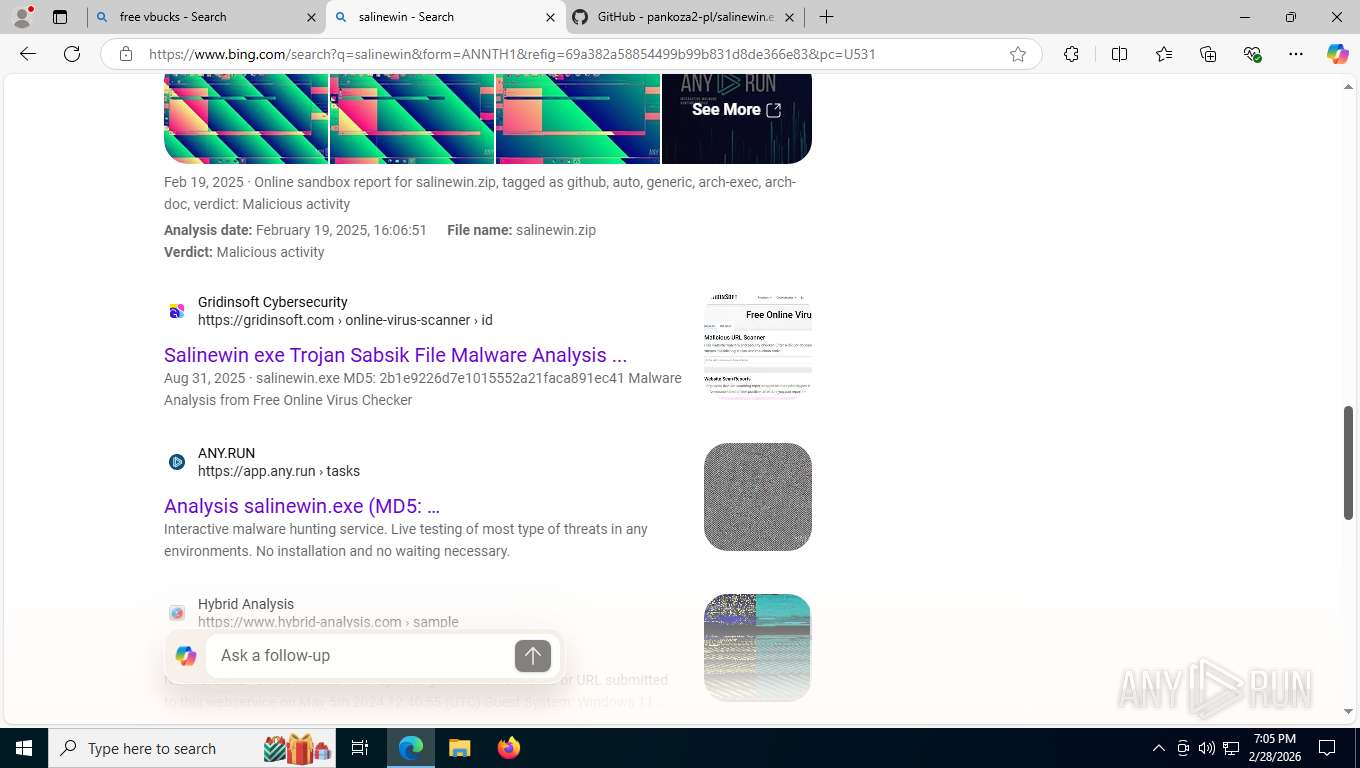Open 'Analysis salinewin.exe (MD5:' result link
The image size is (1360, 768).
pos(302,506)
